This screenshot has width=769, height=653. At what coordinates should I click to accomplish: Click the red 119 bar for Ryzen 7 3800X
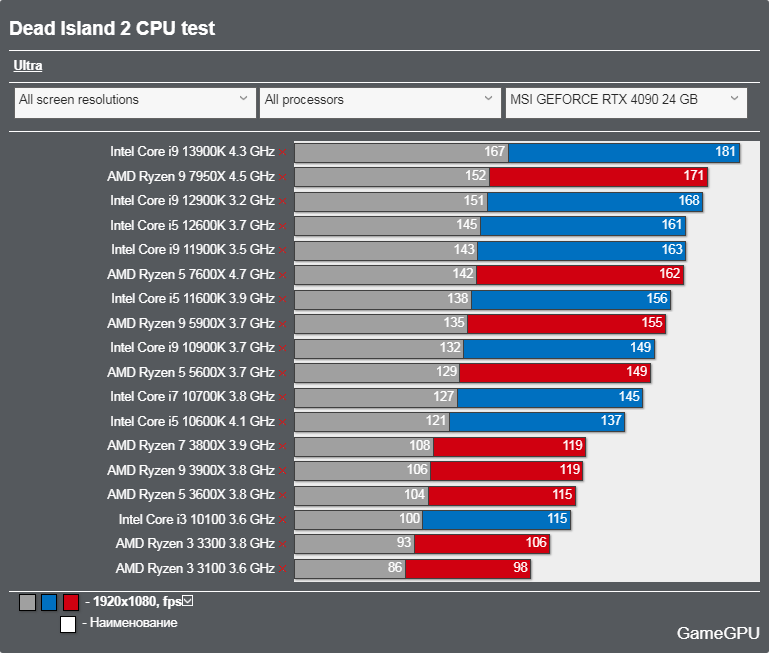pos(510,446)
